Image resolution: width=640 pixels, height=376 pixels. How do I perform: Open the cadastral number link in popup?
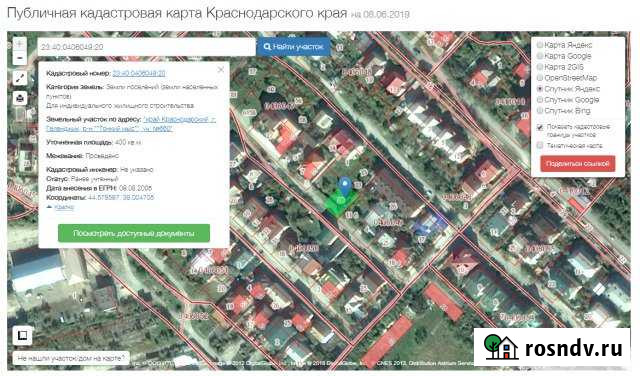tap(139, 73)
